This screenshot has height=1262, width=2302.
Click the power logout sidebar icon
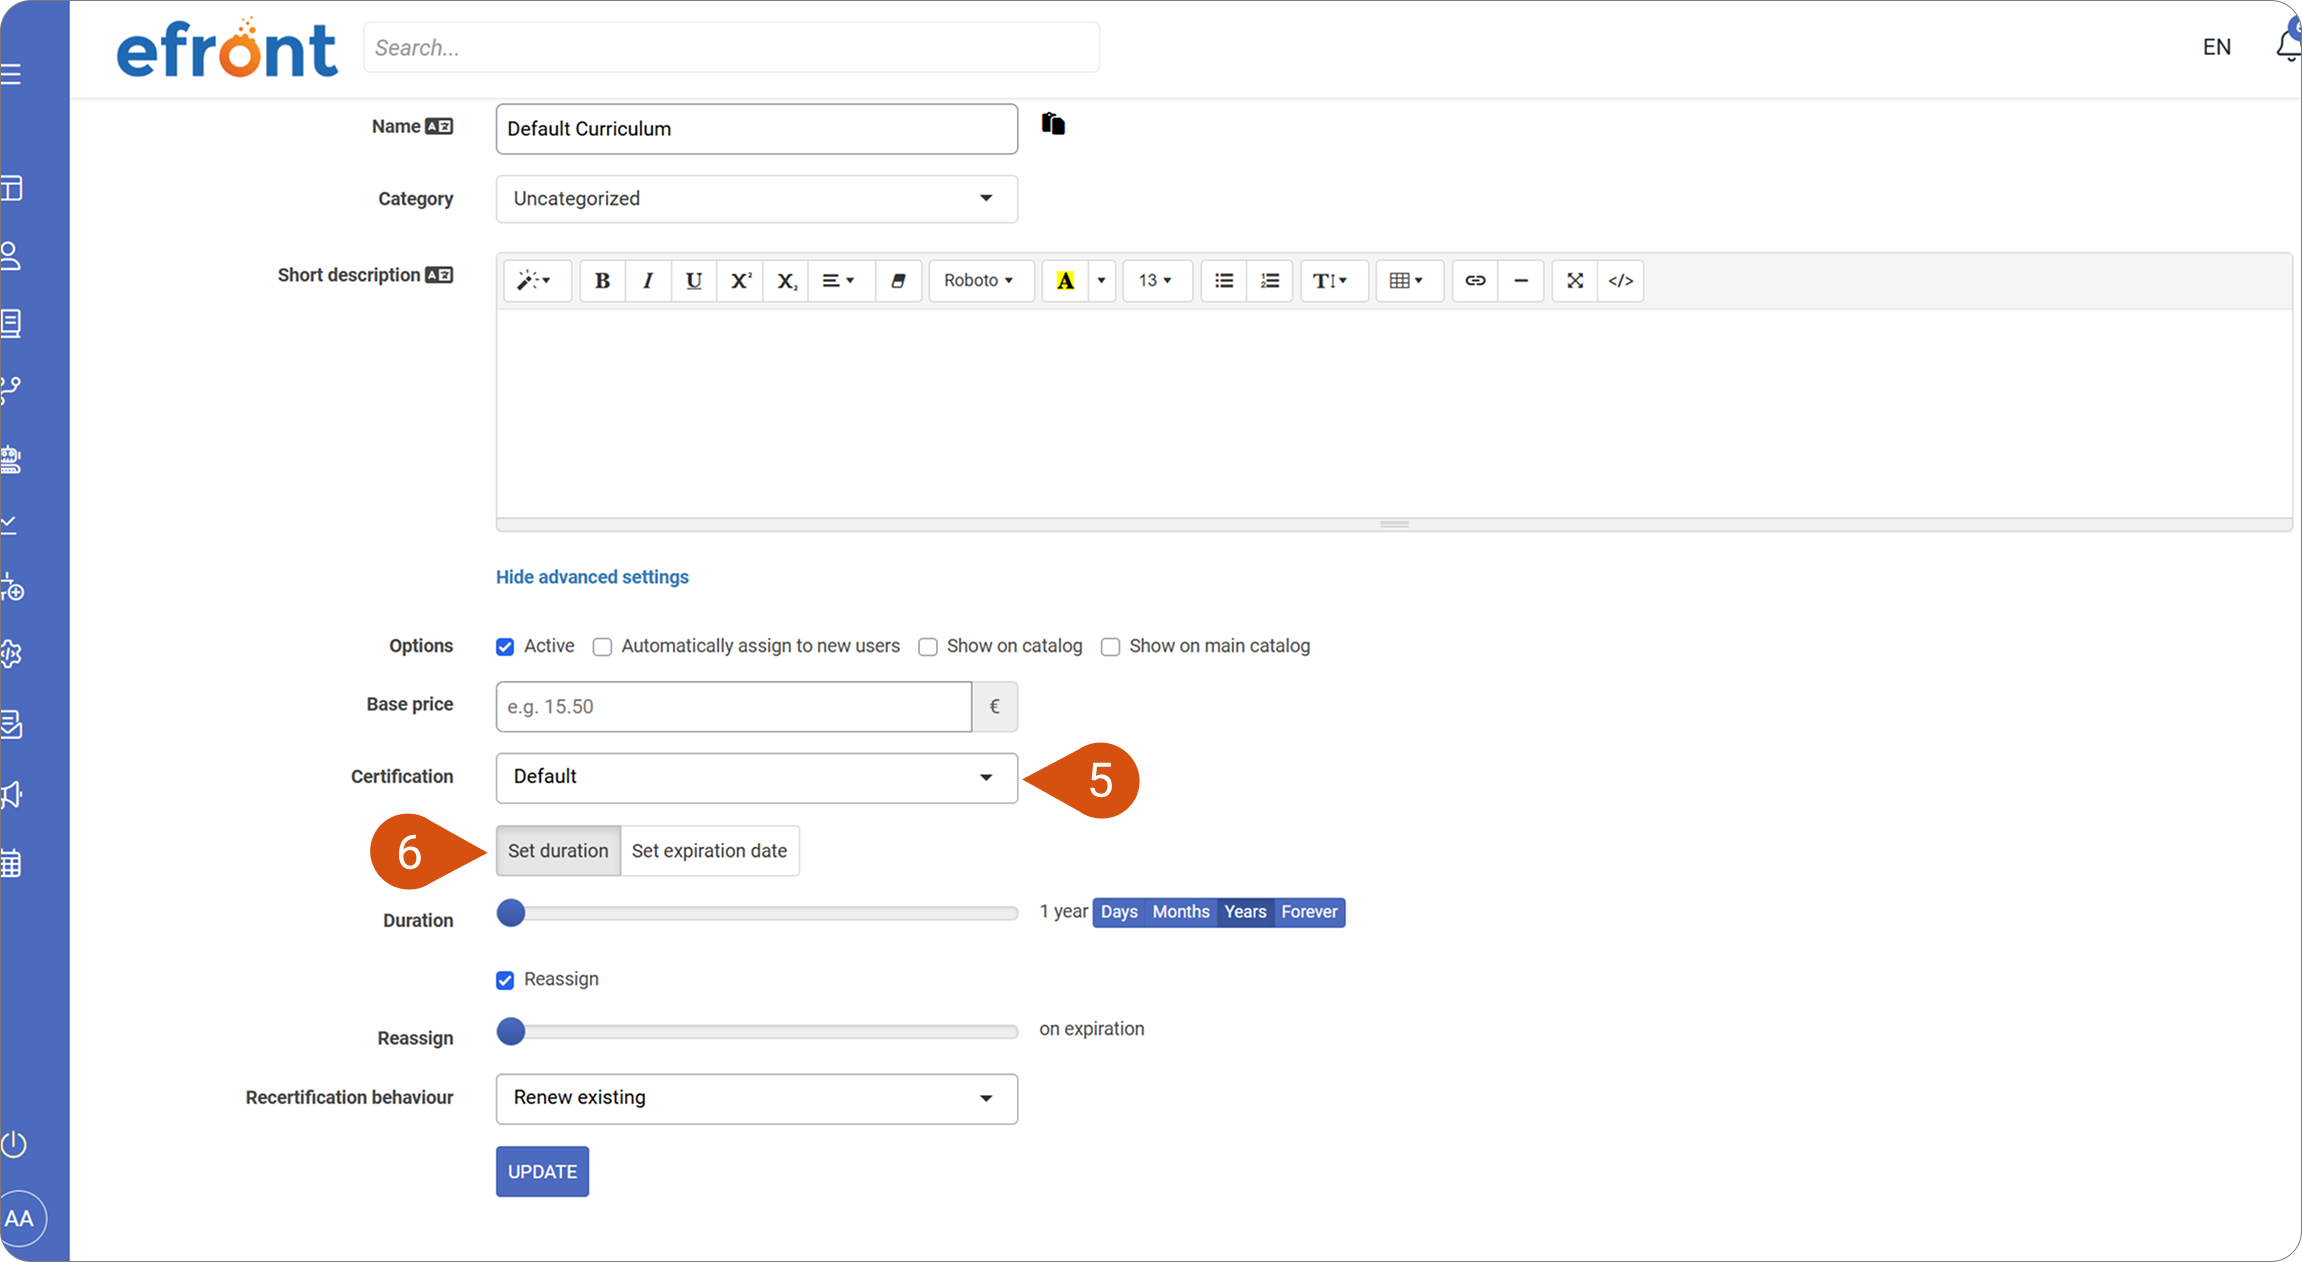13,1143
